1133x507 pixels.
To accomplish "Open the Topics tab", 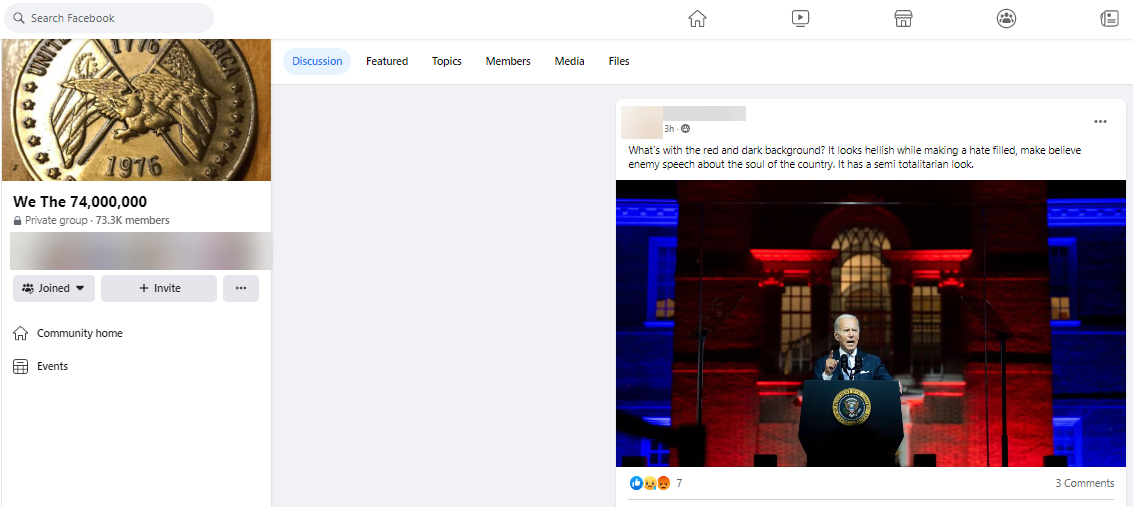I will 447,61.
